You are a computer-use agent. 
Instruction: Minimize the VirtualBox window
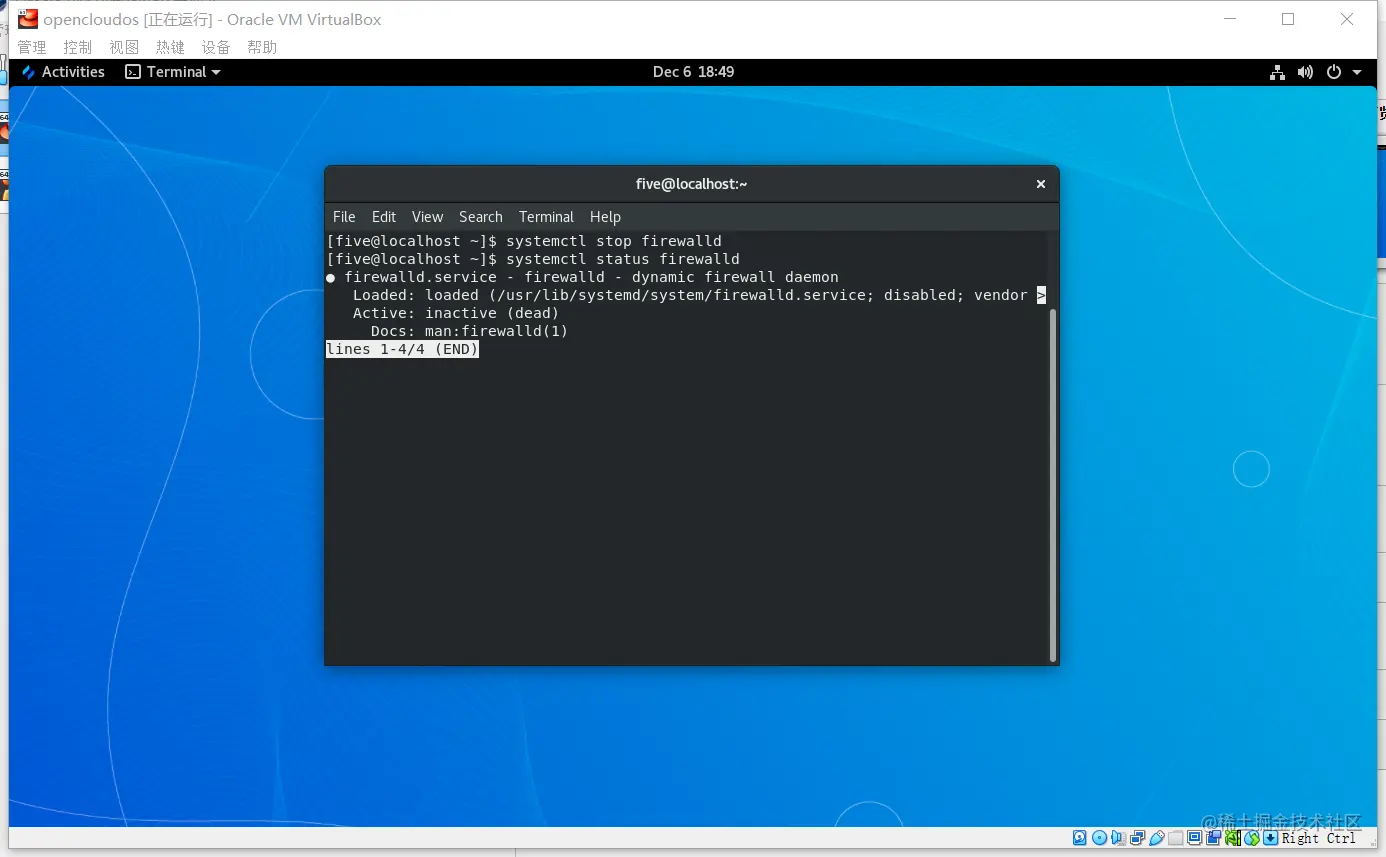1231,19
